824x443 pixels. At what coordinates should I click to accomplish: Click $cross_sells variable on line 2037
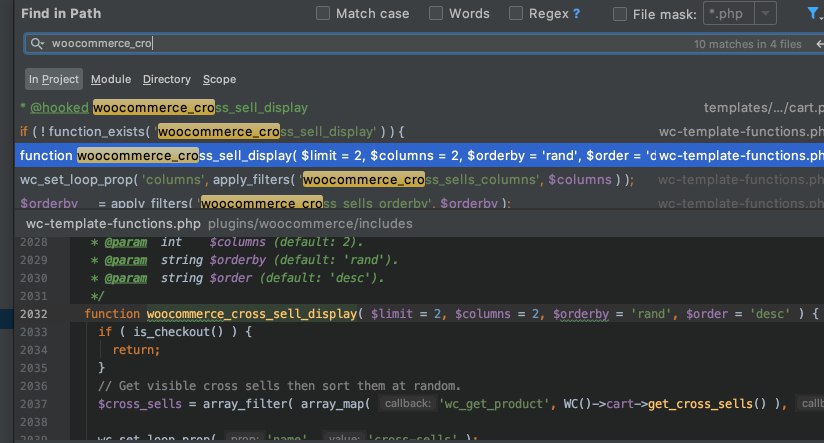(x=140, y=404)
